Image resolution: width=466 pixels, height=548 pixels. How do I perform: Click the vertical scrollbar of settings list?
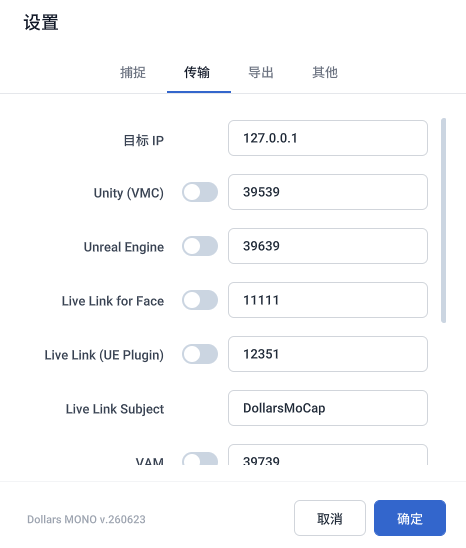point(443,221)
